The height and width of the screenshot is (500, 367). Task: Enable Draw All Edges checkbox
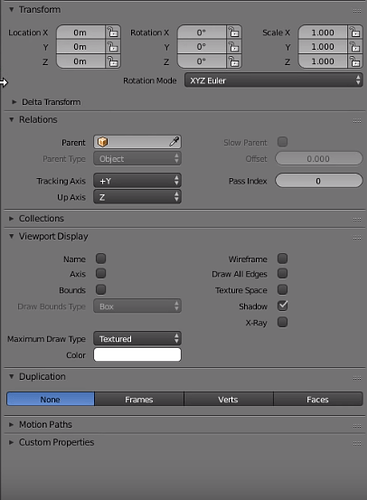(x=282, y=273)
